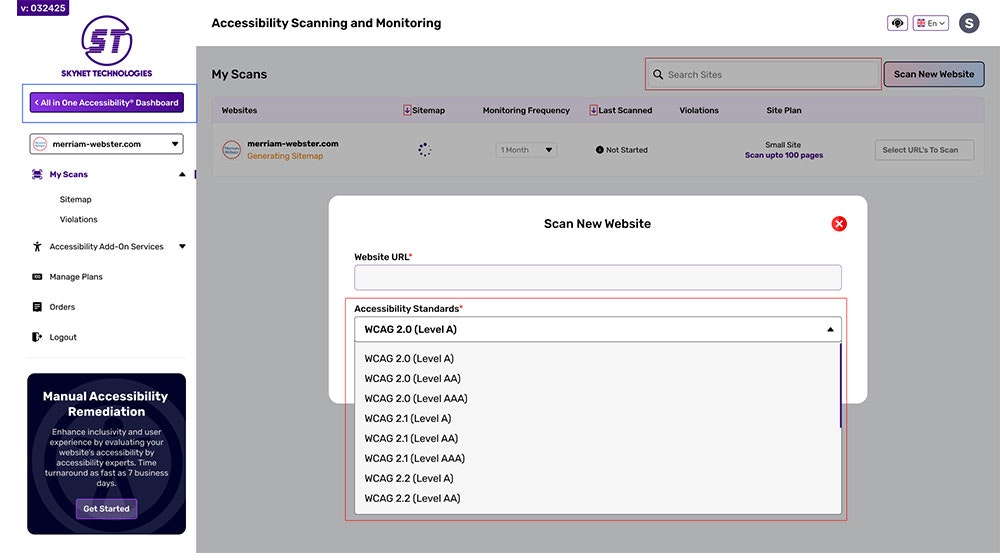This screenshot has height=553, width=1000.
Task: Open the merriam-webster.com site selector dropdown
Action: click(107, 144)
